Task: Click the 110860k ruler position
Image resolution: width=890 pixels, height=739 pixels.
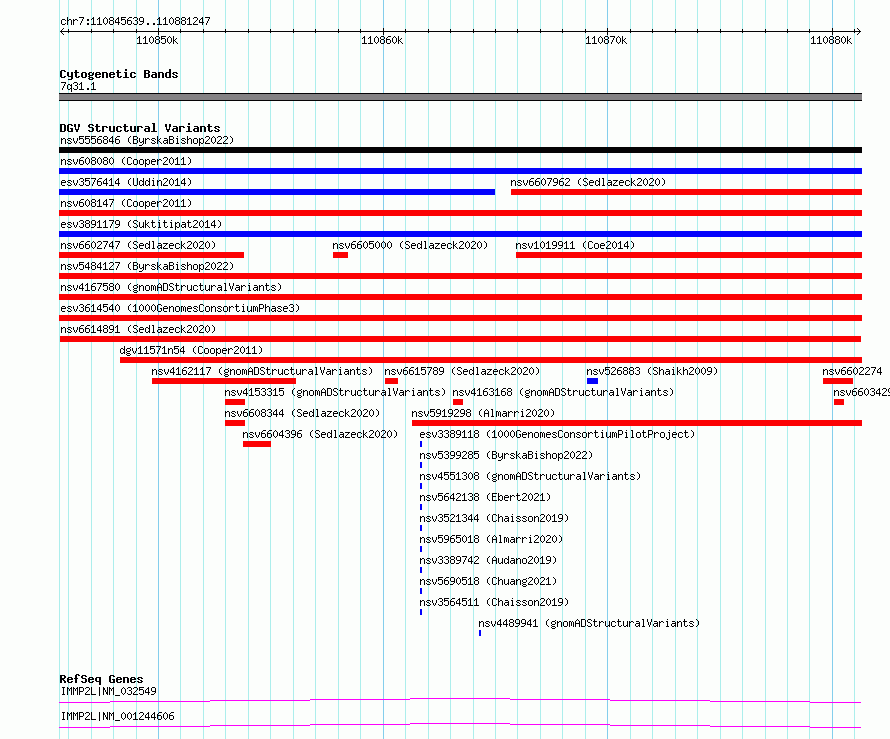Action: 382,40
